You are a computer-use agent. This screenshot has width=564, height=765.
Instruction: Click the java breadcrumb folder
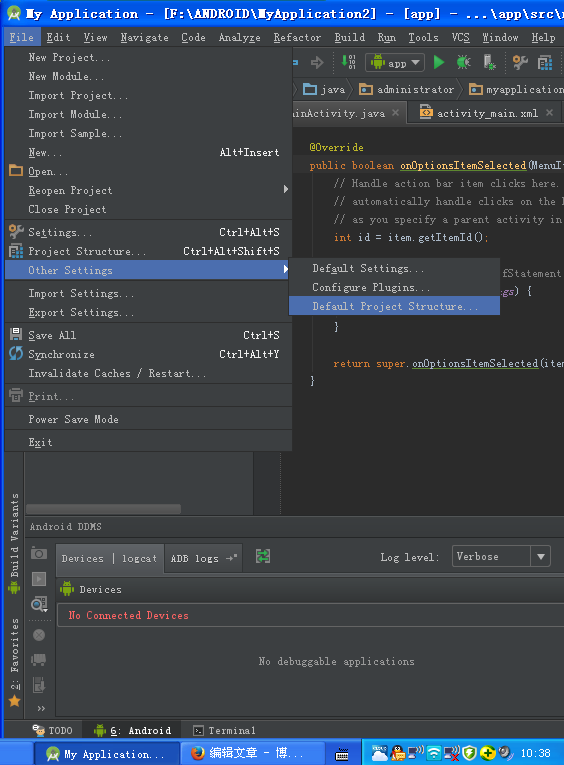point(324,89)
